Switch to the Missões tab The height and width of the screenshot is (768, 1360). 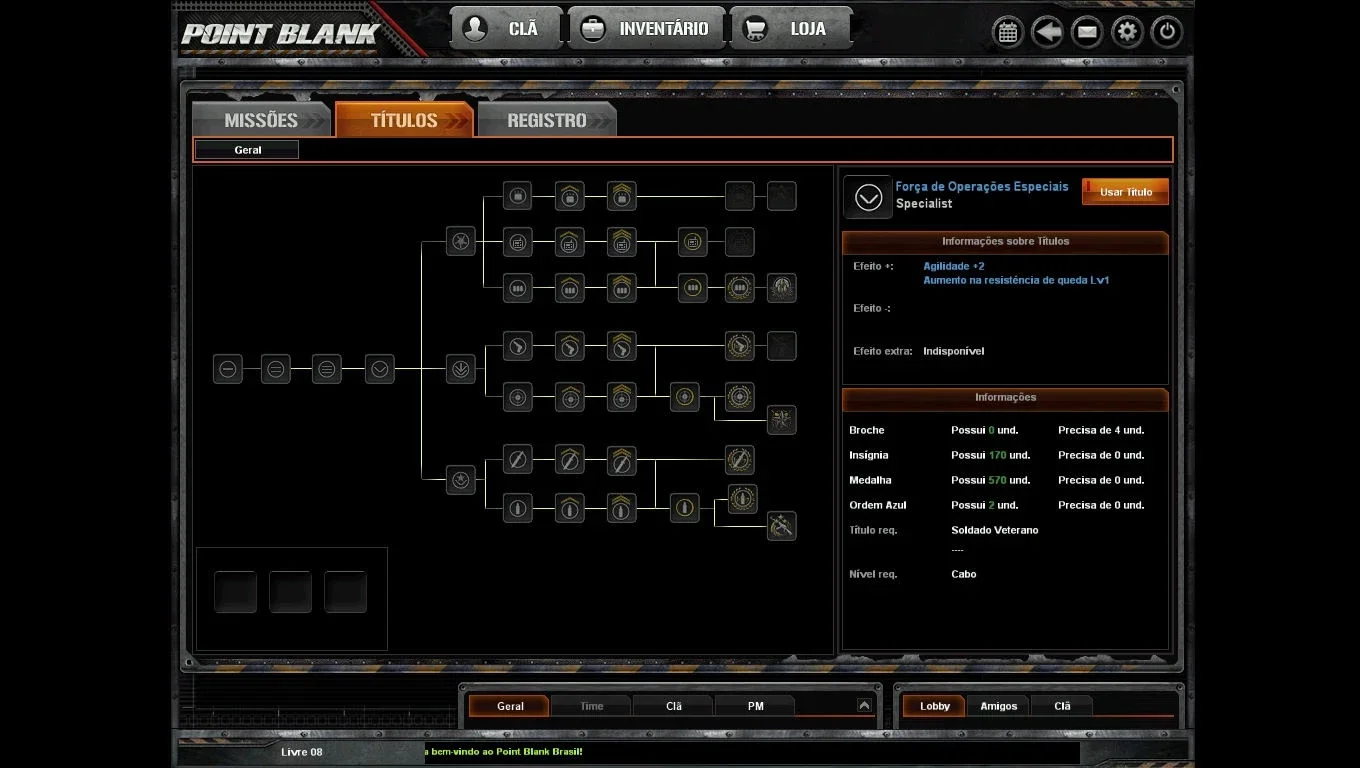261,120
